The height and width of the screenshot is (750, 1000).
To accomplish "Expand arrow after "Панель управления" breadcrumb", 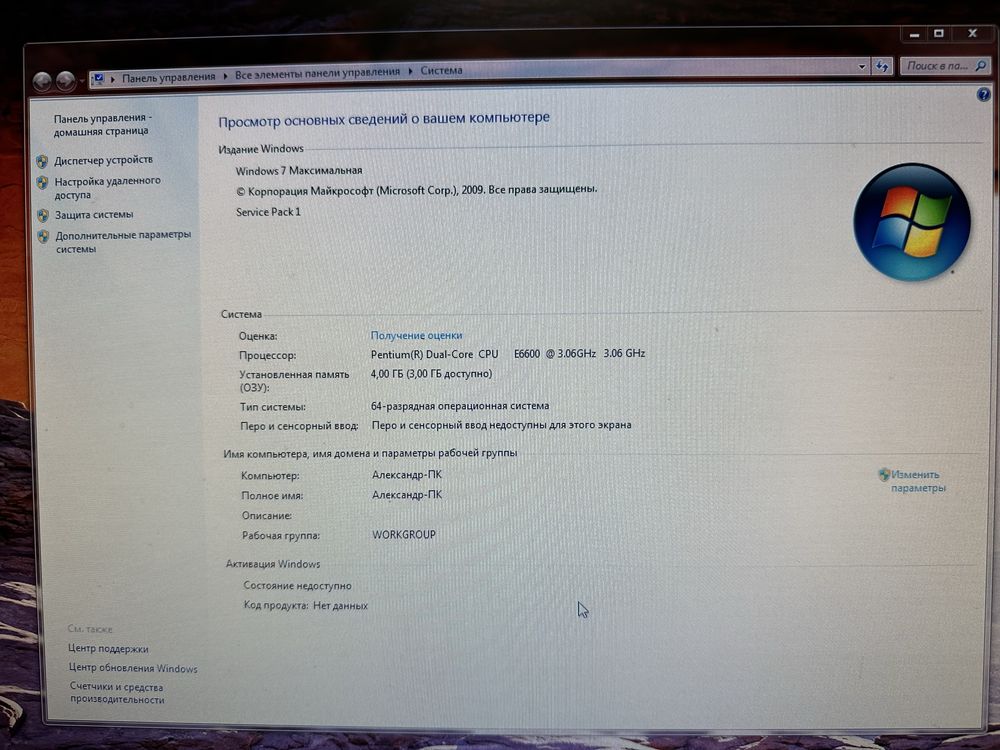I will pos(224,76).
